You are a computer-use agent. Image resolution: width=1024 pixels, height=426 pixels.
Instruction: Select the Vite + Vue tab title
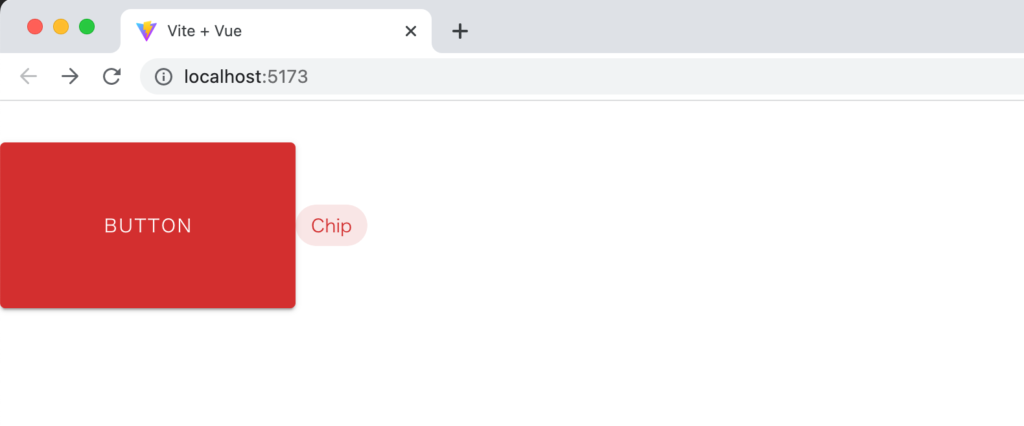pos(204,31)
